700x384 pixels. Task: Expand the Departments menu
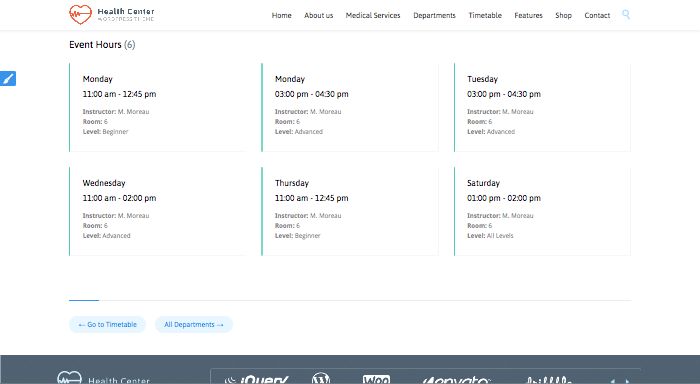pos(434,15)
